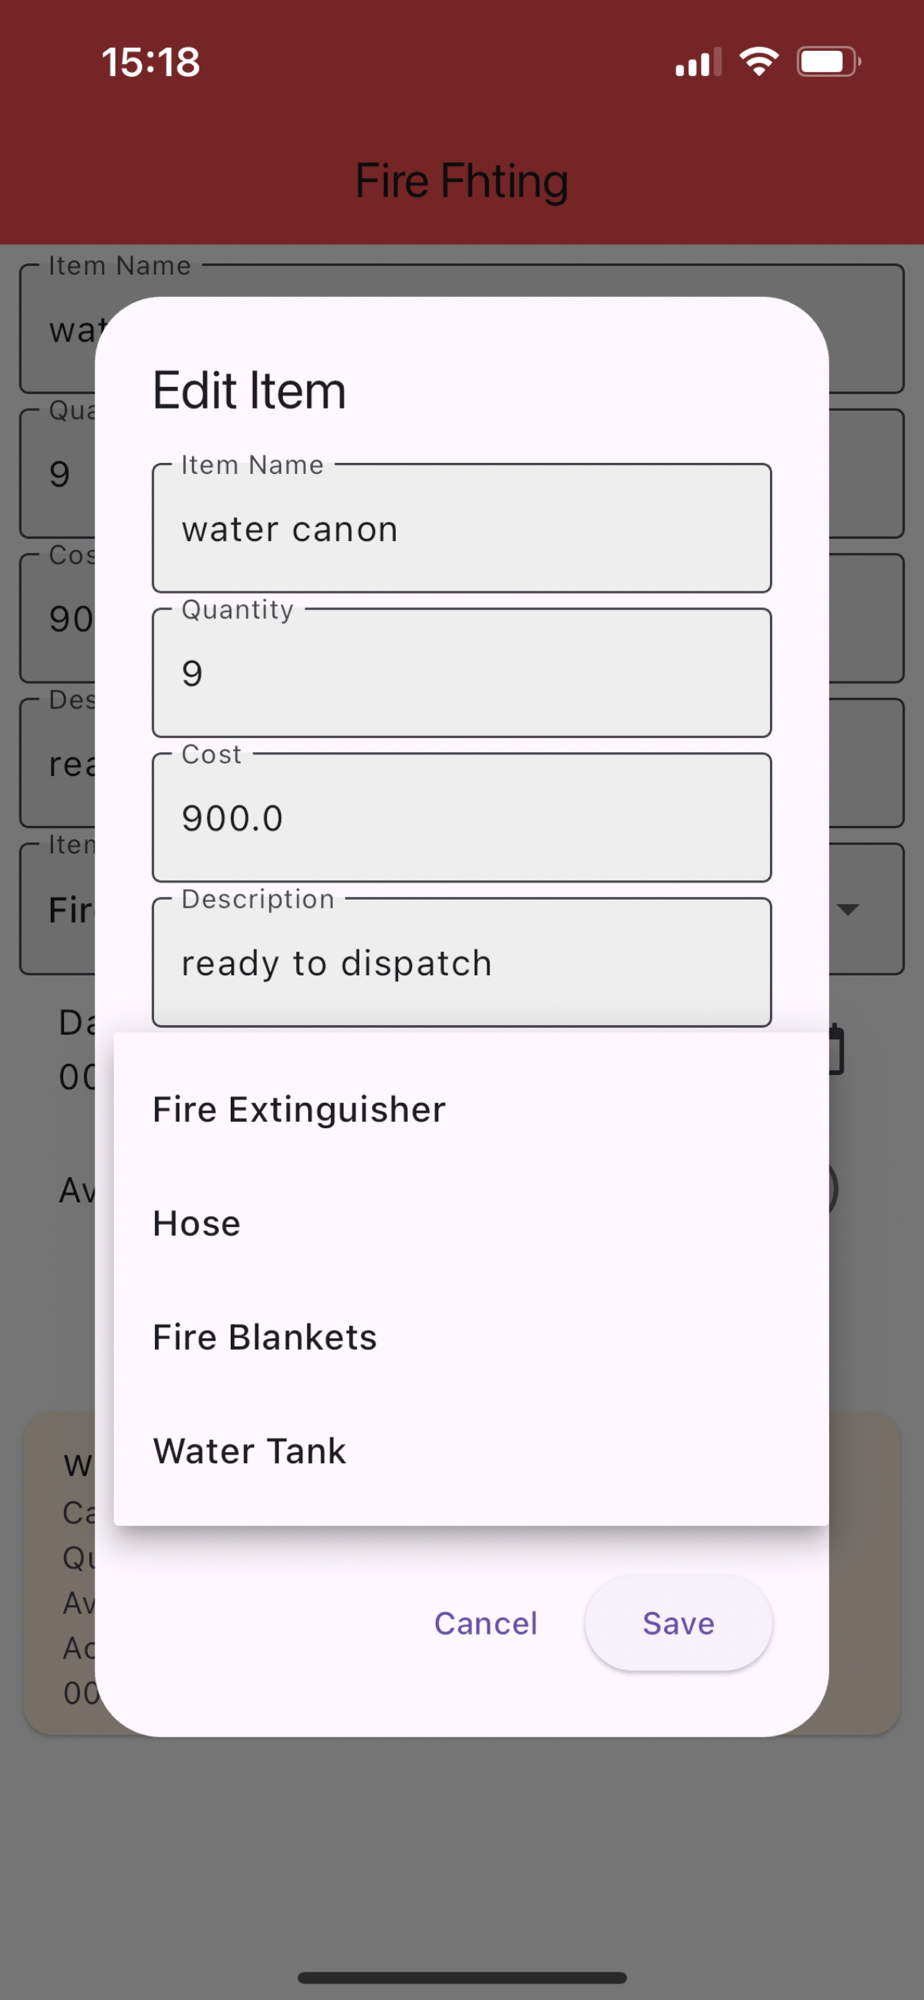
Task: Select the Water Tank category option
Action: [x=471, y=1451]
